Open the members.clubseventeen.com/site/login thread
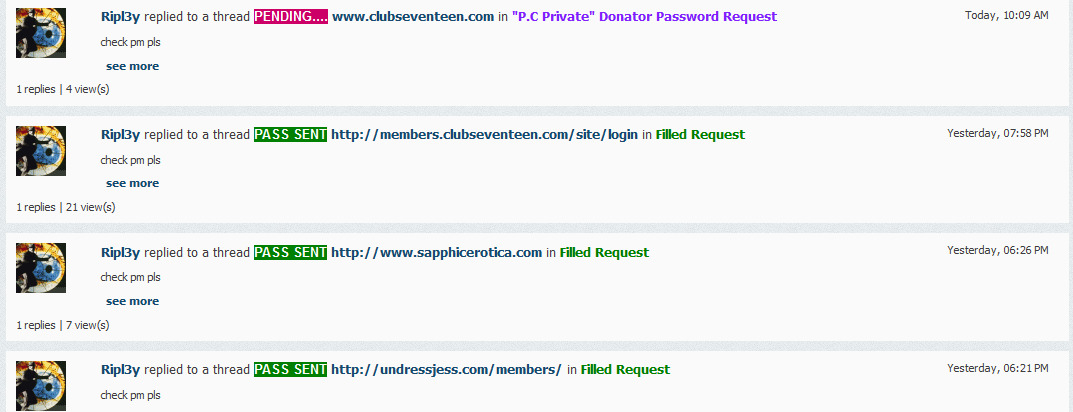This screenshot has height=412, width=1073. click(484, 135)
